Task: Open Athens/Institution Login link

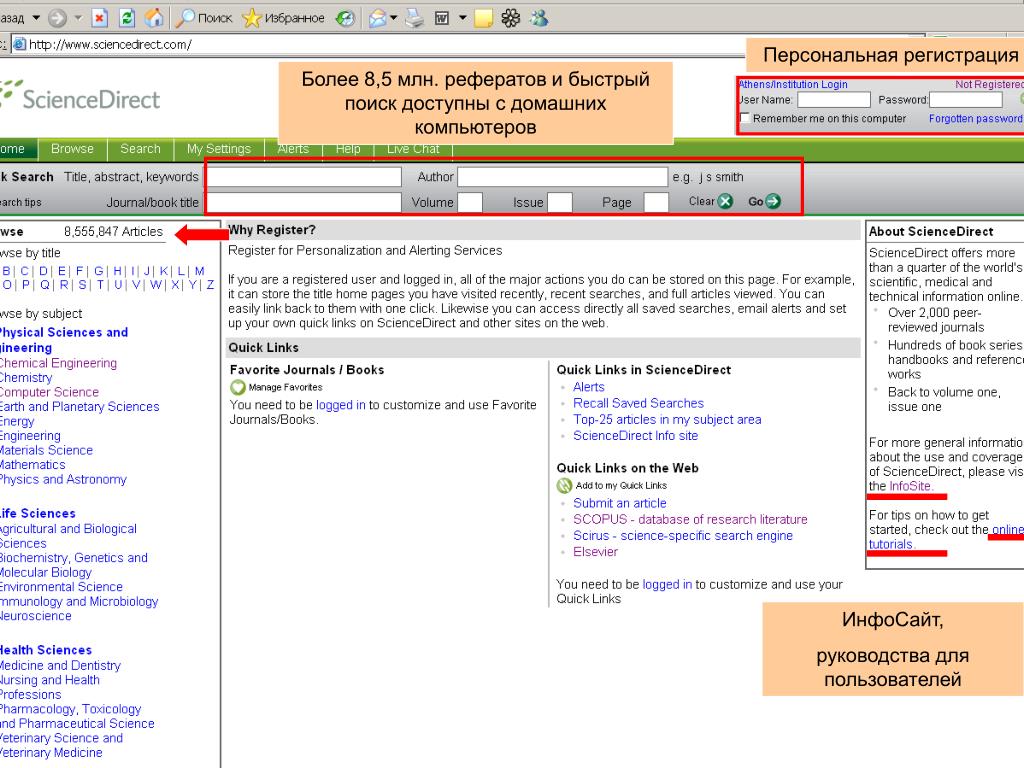Action: [x=793, y=84]
